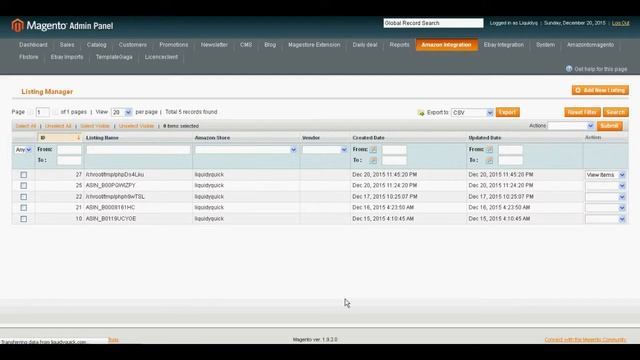The image size is (640, 360).
Task: Open the Ebay Imports menu
Action: pos(67,57)
